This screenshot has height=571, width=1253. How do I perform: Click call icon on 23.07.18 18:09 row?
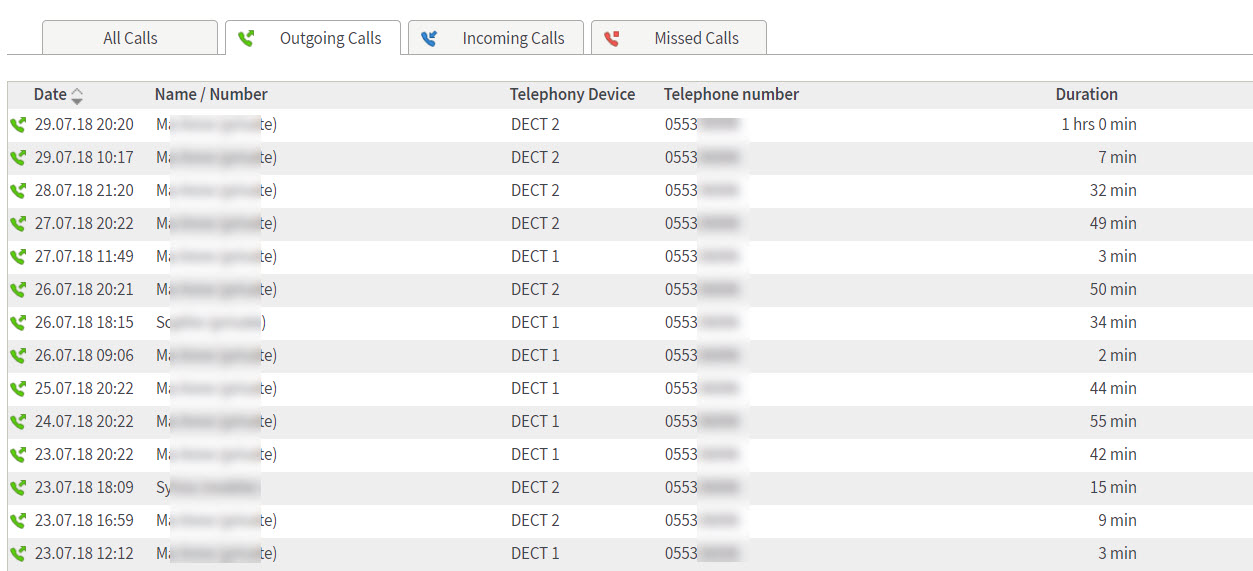(17, 488)
